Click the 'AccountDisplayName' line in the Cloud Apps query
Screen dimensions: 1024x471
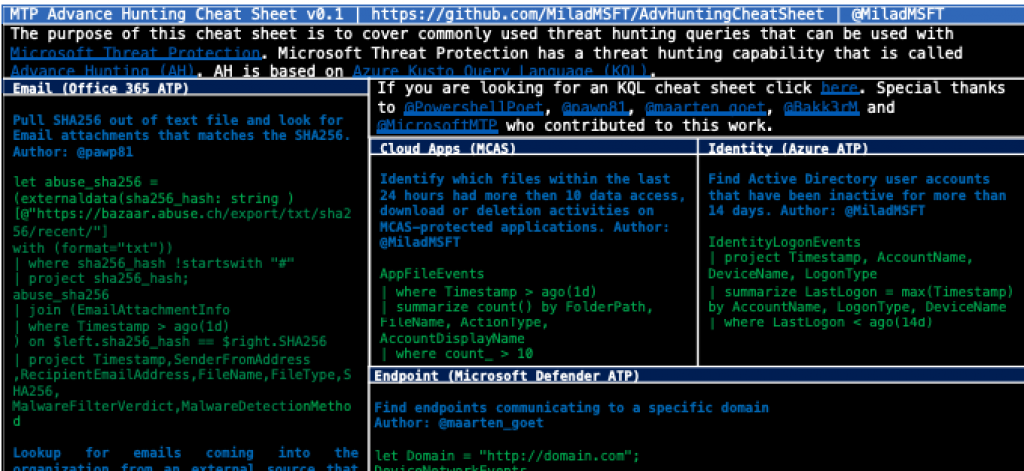tap(452, 338)
